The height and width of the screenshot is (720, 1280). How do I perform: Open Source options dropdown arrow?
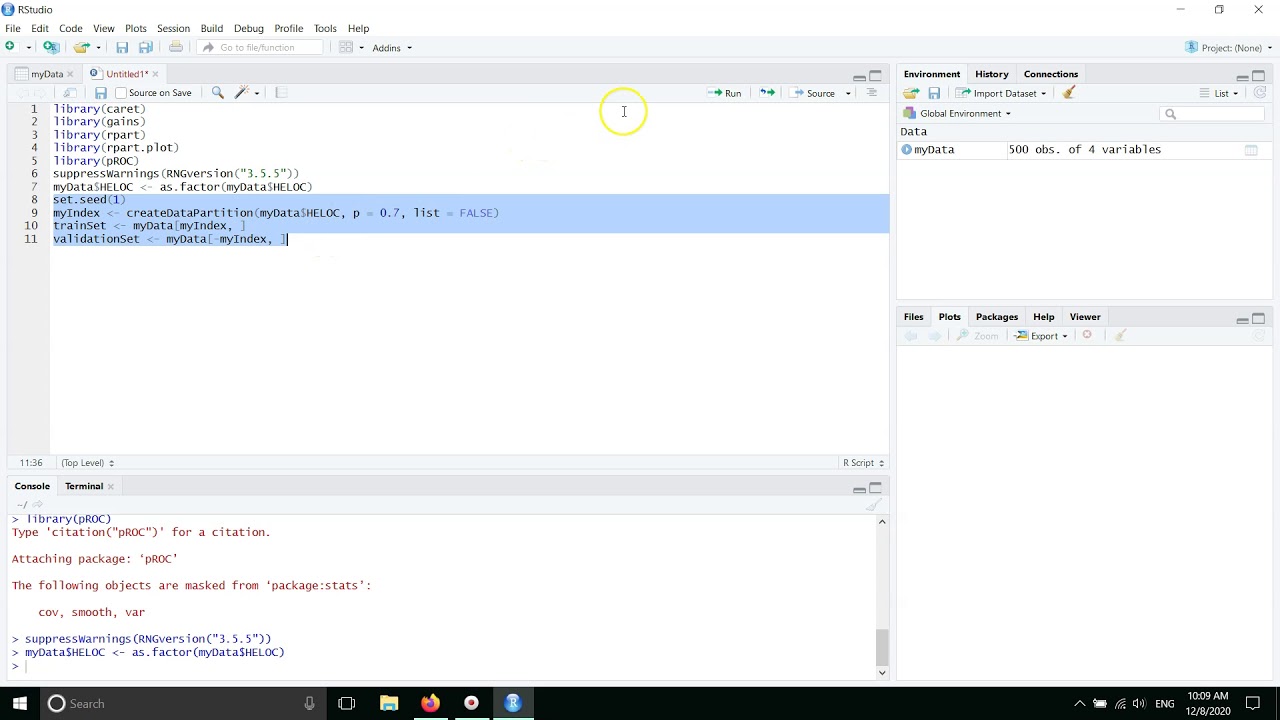pos(848,93)
